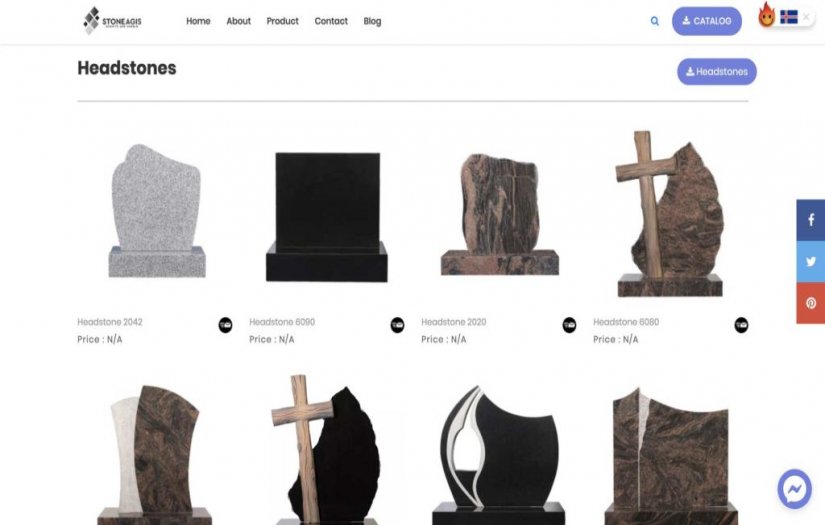View the black headstone with wooden cross
Screen dimensions: 825x525
[326, 450]
